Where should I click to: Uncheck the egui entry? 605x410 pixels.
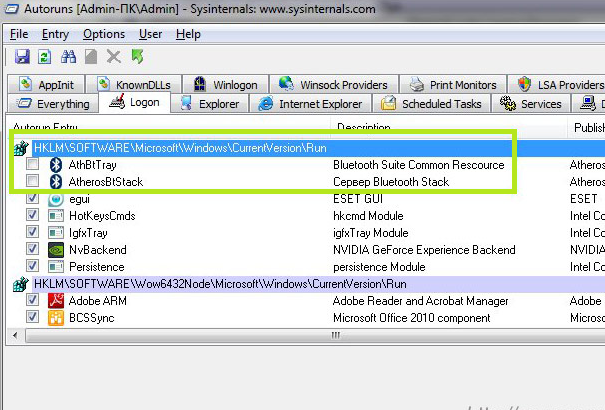tap(32, 198)
